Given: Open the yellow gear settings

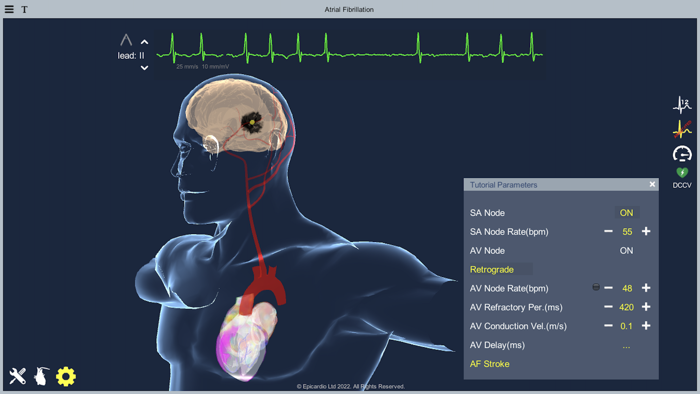Looking at the screenshot, I should [66, 377].
